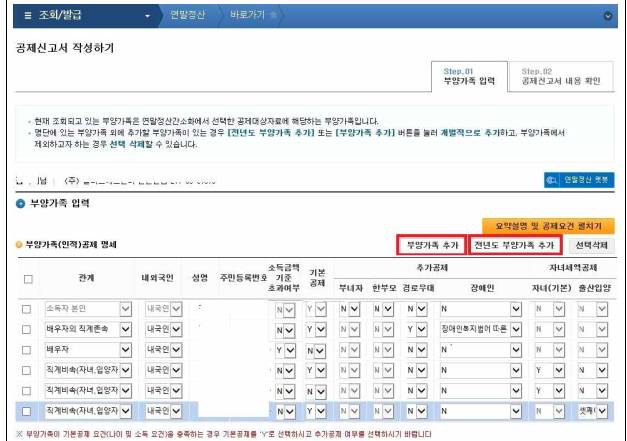This screenshot has height=441, width=627.
Task: Open the 연말정산 챗봇 button
Action: pyautogui.click(x=579, y=180)
